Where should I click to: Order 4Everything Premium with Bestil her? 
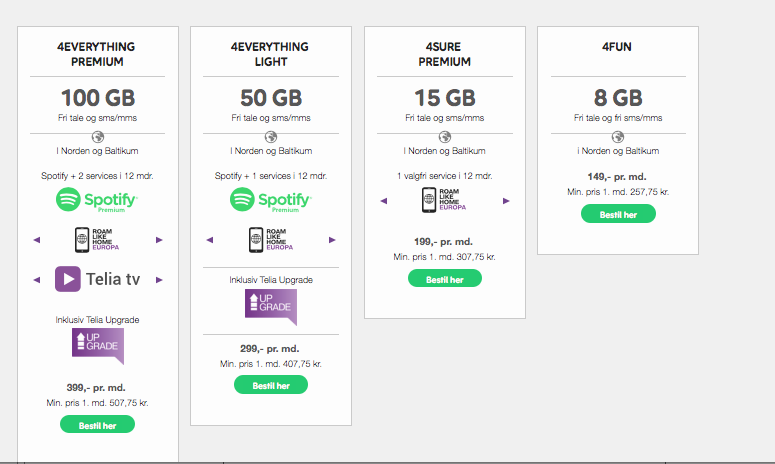[x=97, y=424]
